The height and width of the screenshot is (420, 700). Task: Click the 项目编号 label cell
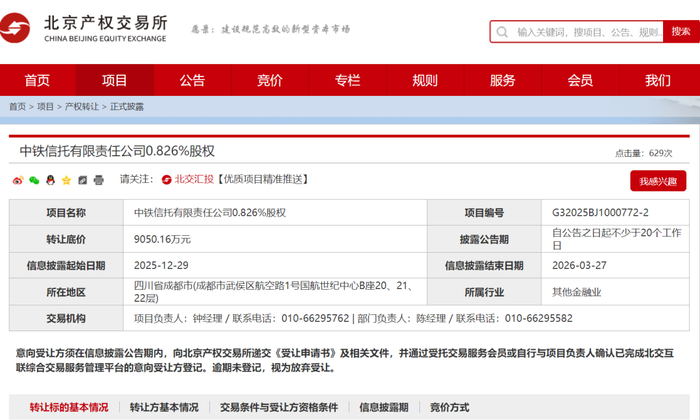[484, 212]
